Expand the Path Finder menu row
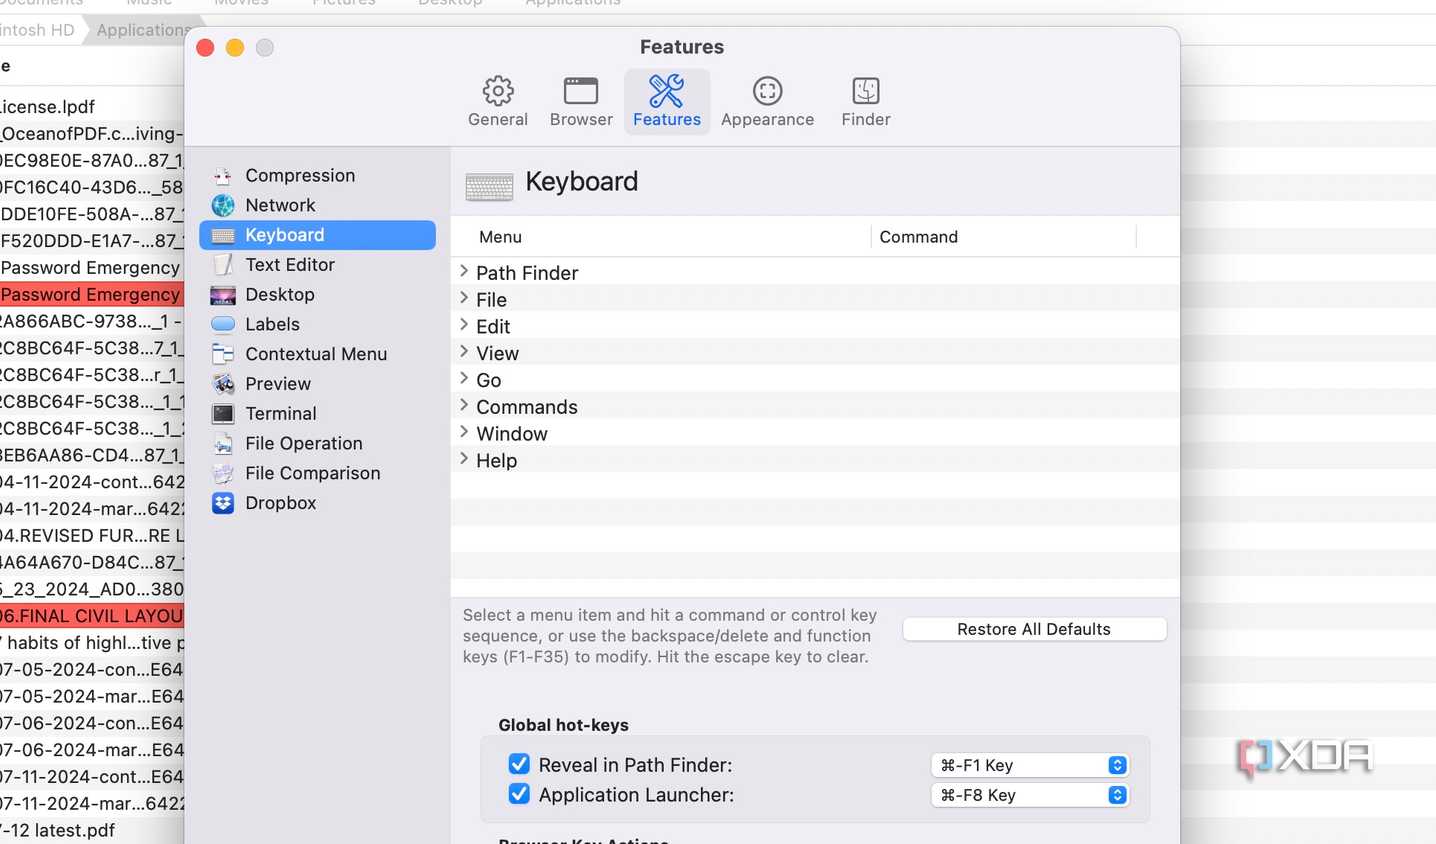This screenshot has height=844, width=1436. (464, 271)
